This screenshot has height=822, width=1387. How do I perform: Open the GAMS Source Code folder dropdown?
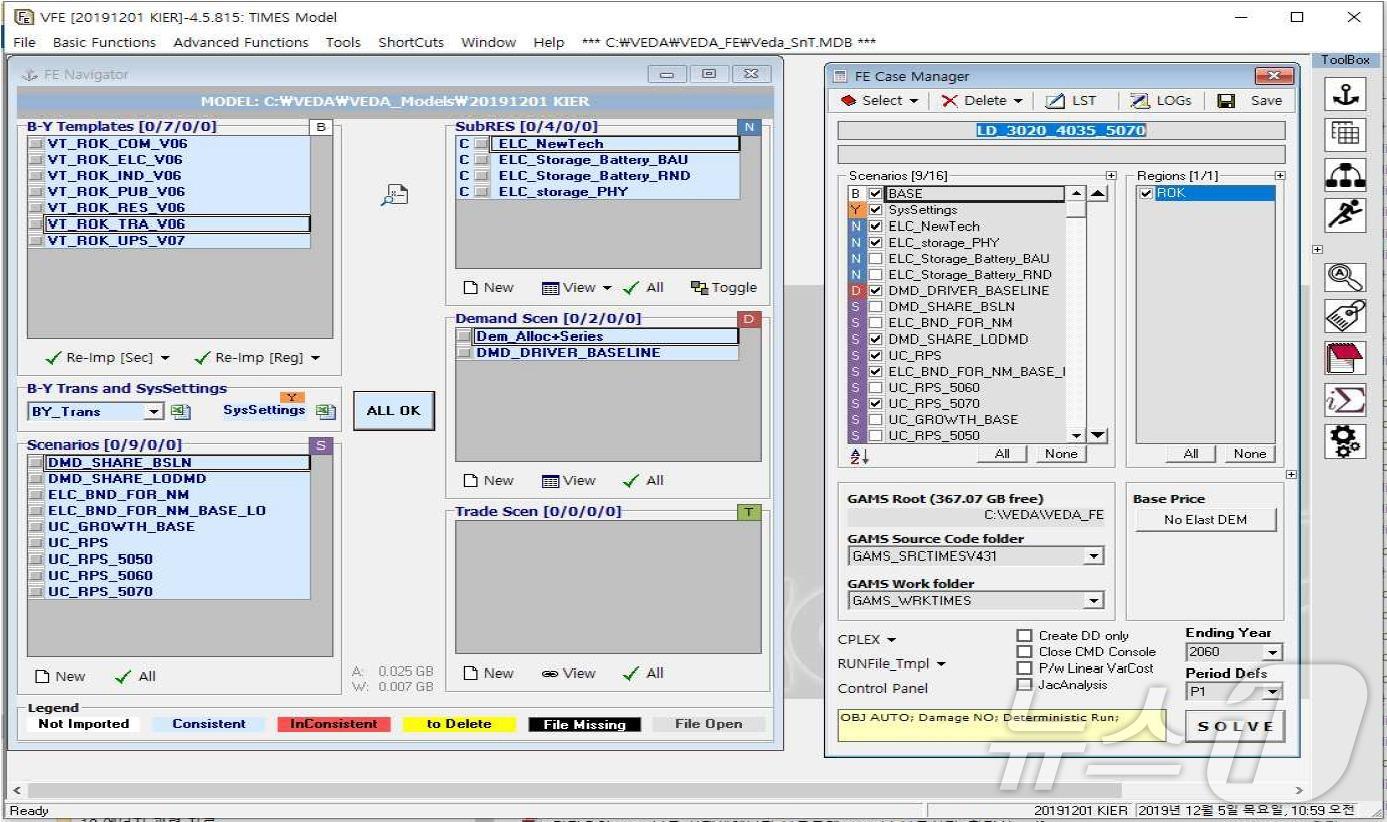tap(1093, 557)
